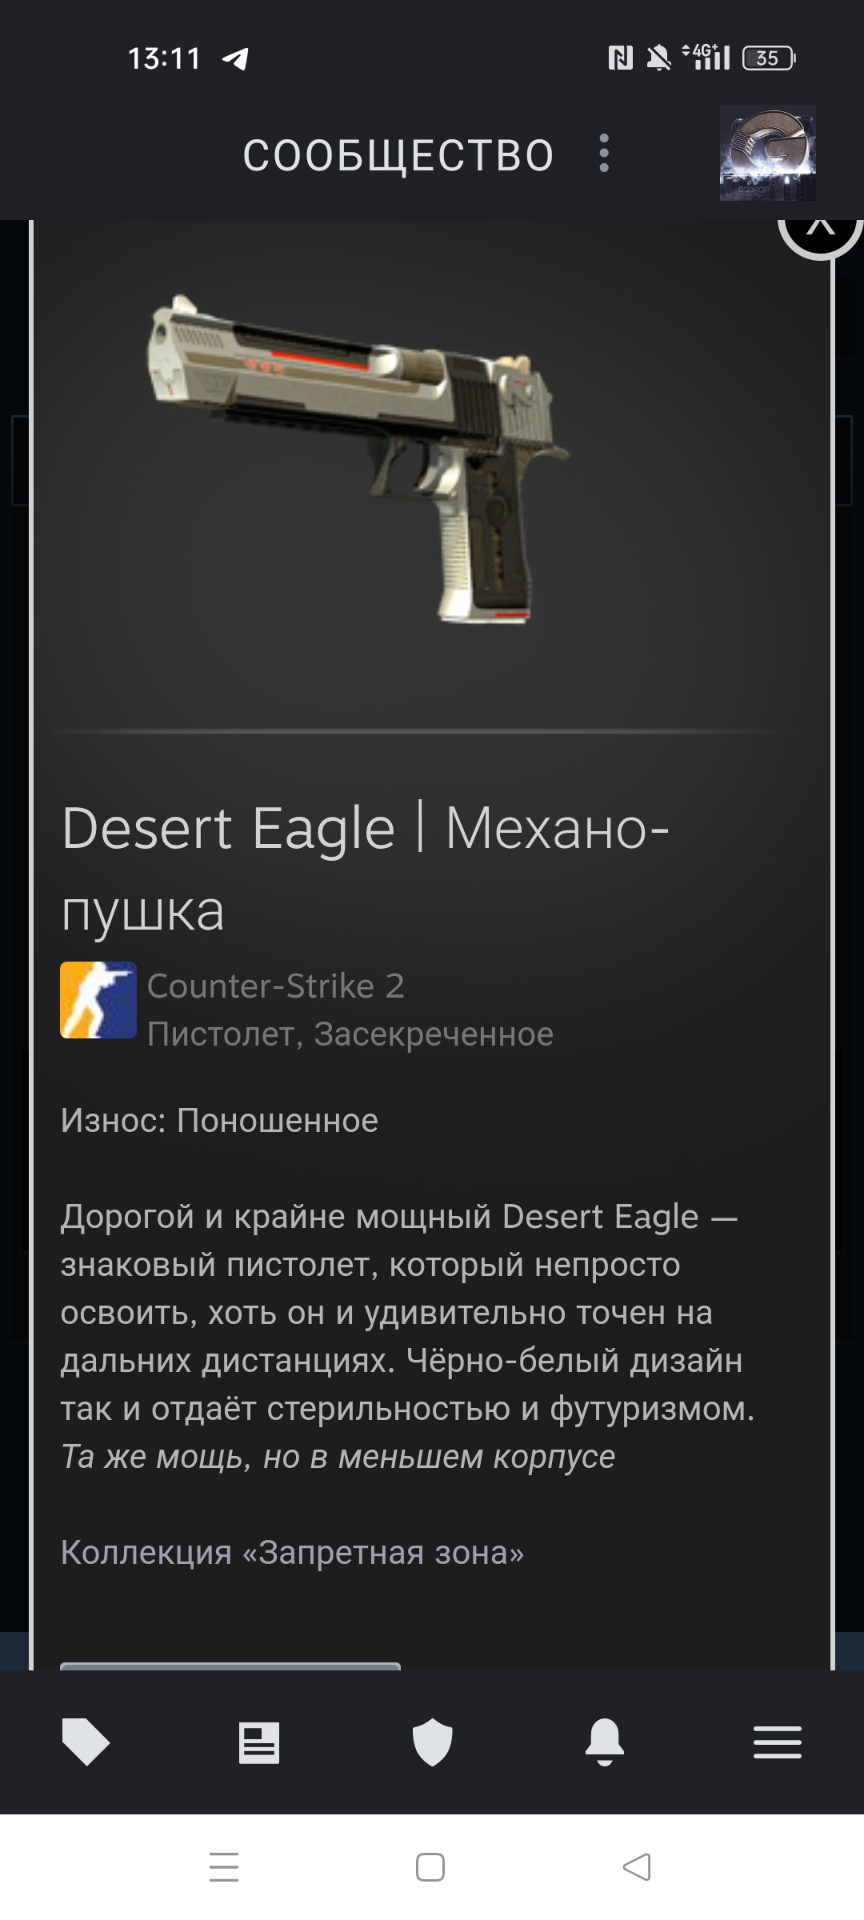
Task: Tap Android back navigation button
Action: coord(637,1867)
